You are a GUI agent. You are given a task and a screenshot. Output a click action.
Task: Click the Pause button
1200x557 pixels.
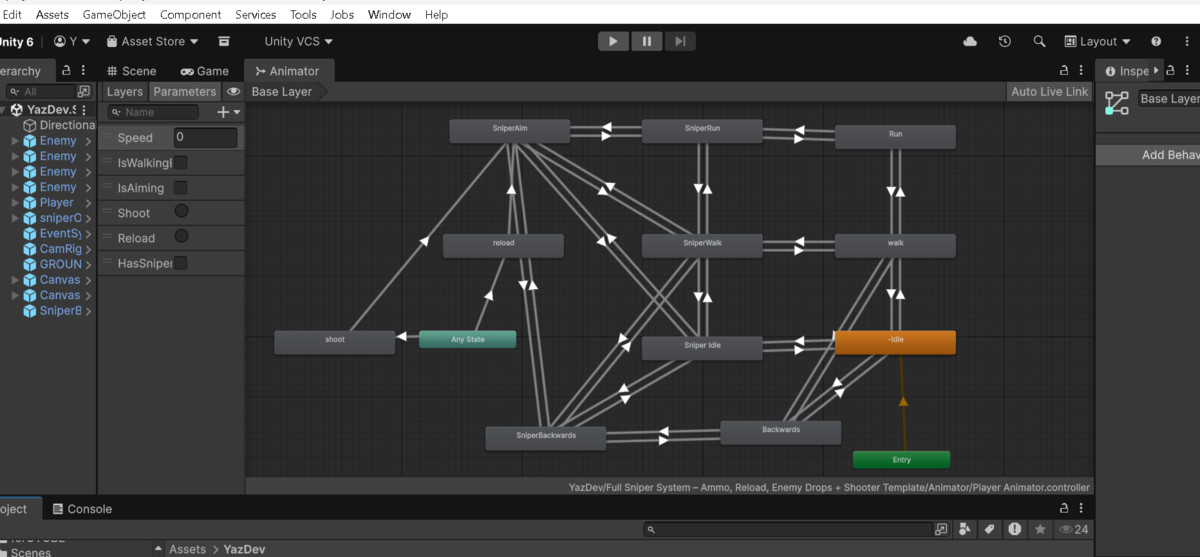pyautogui.click(x=647, y=41)
